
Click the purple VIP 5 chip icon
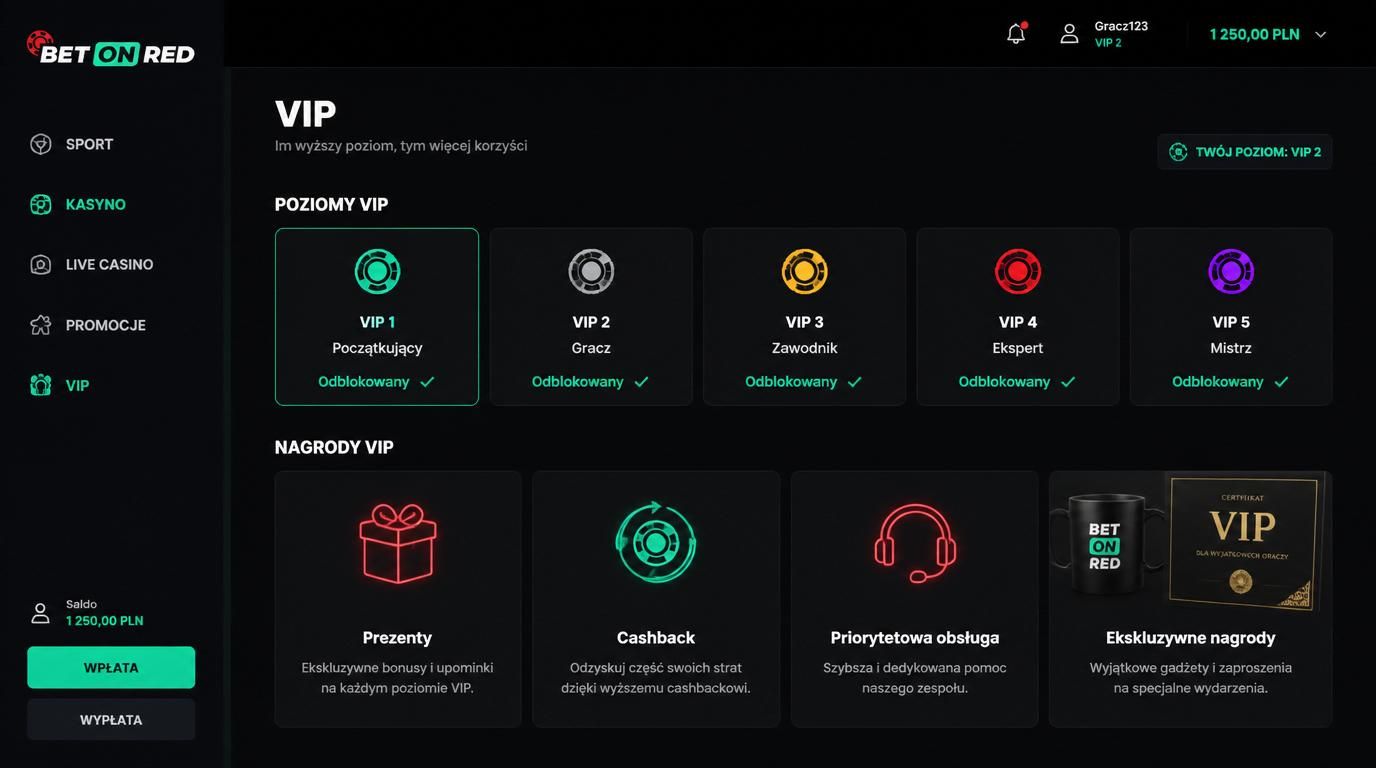(1231, 271)
